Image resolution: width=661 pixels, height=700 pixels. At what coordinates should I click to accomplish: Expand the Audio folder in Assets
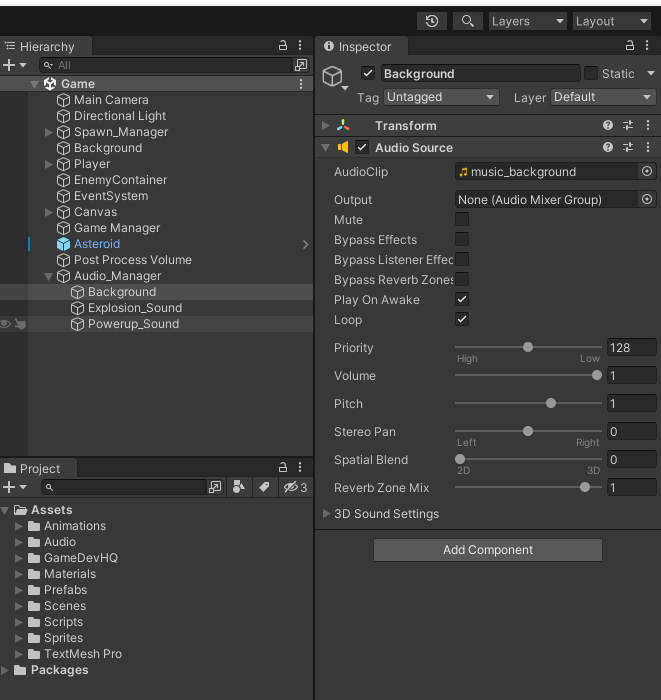(x=18, y=542)
